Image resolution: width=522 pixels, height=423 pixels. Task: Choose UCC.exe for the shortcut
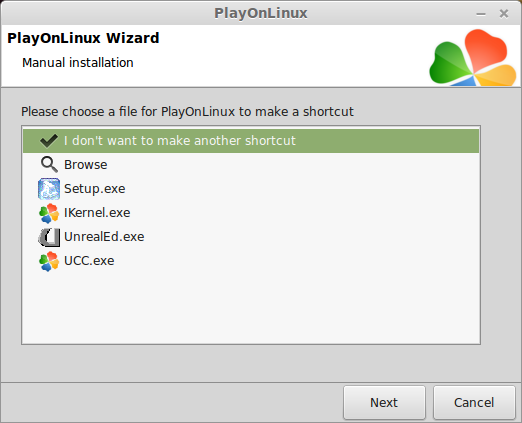pyautogui.click(x=251, y=261)
